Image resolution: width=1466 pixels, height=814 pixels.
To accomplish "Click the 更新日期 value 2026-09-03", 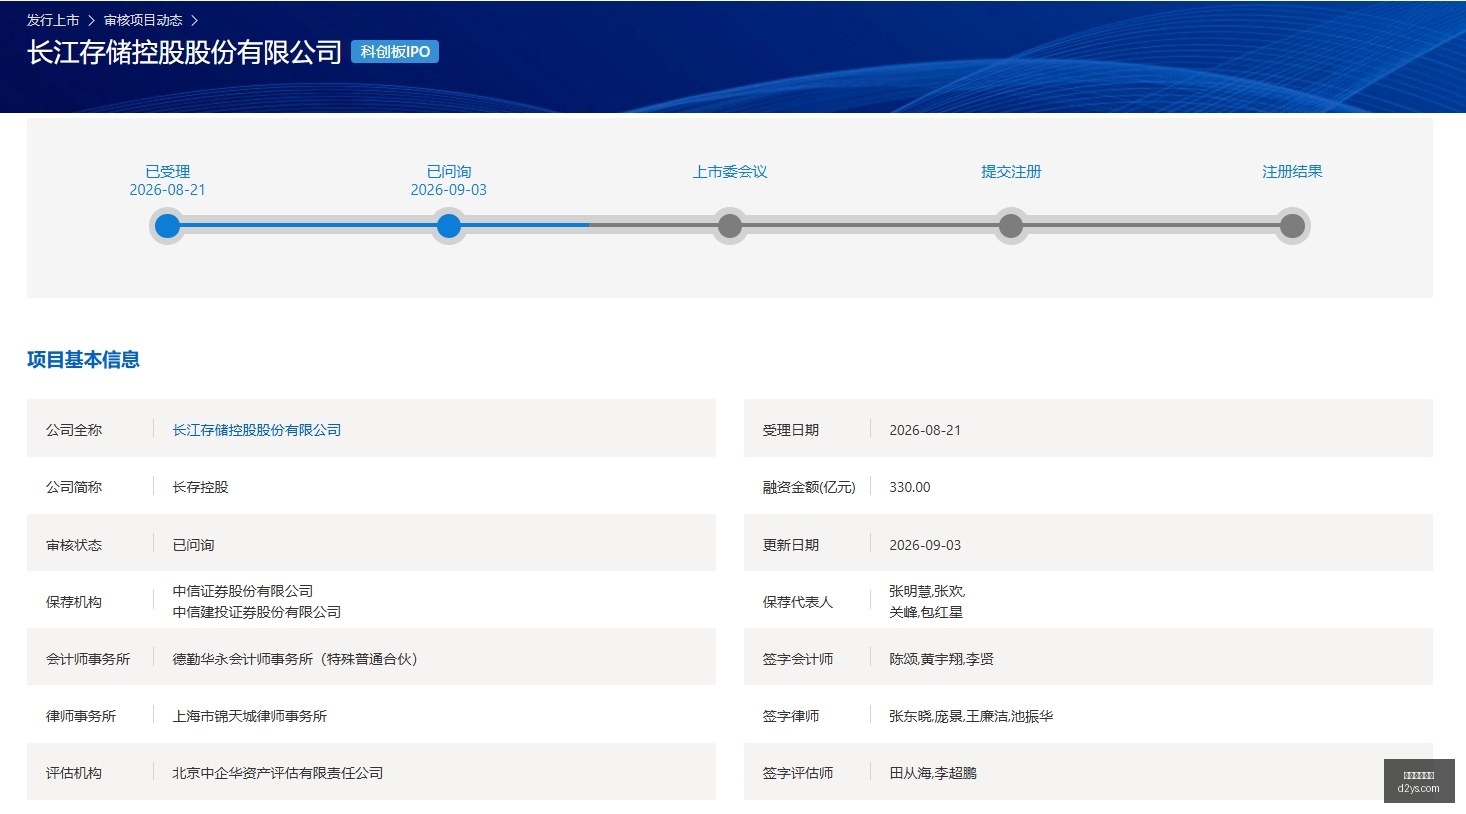I will pyautogui.click(x=925, y=545).
